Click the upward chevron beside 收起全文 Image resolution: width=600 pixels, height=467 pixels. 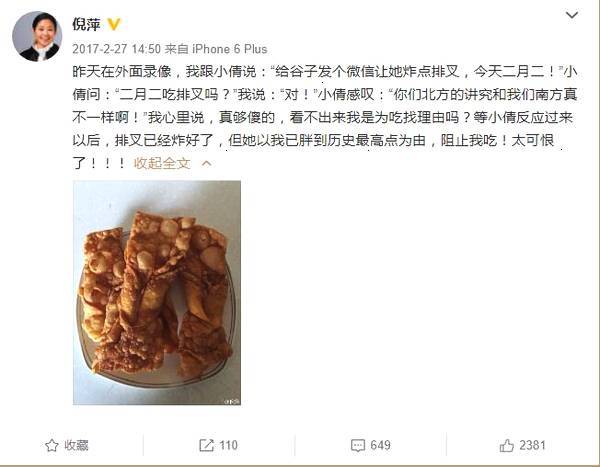click(206, 164)
